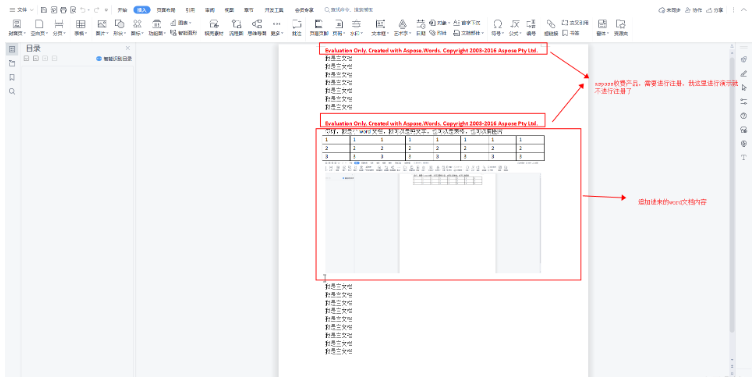754x377 pixels.
Task: Switch to the 开始 Home tab
Action: pos(123,10)
